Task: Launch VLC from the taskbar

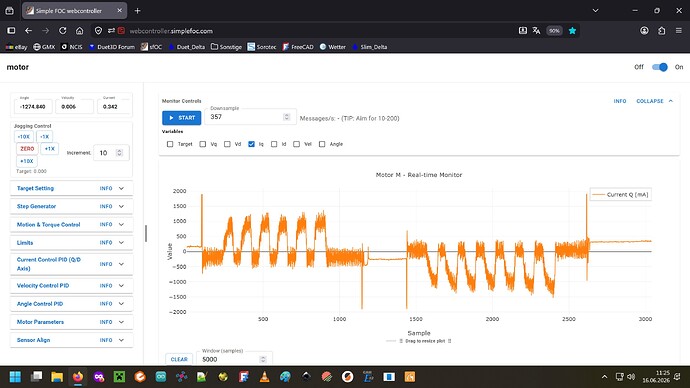Action: [x=264, y=377]
